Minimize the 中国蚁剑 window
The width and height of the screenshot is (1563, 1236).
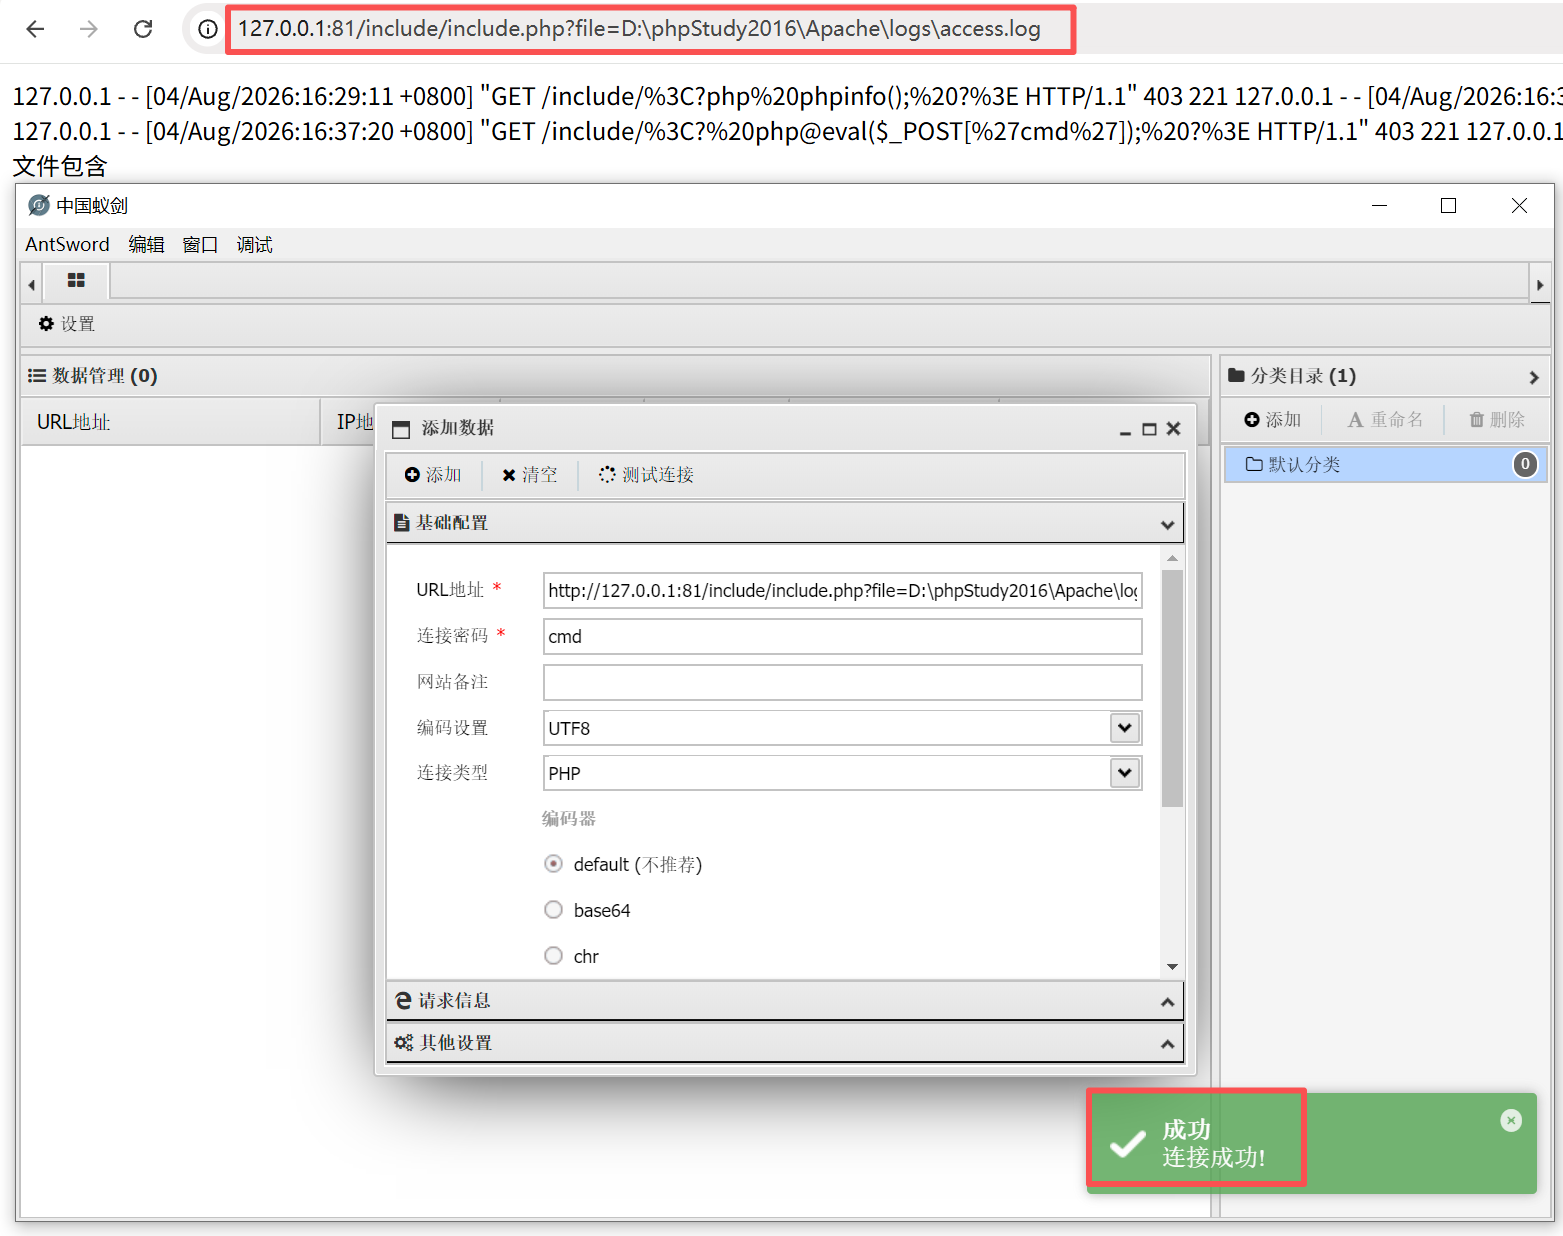coord(1379,206)
